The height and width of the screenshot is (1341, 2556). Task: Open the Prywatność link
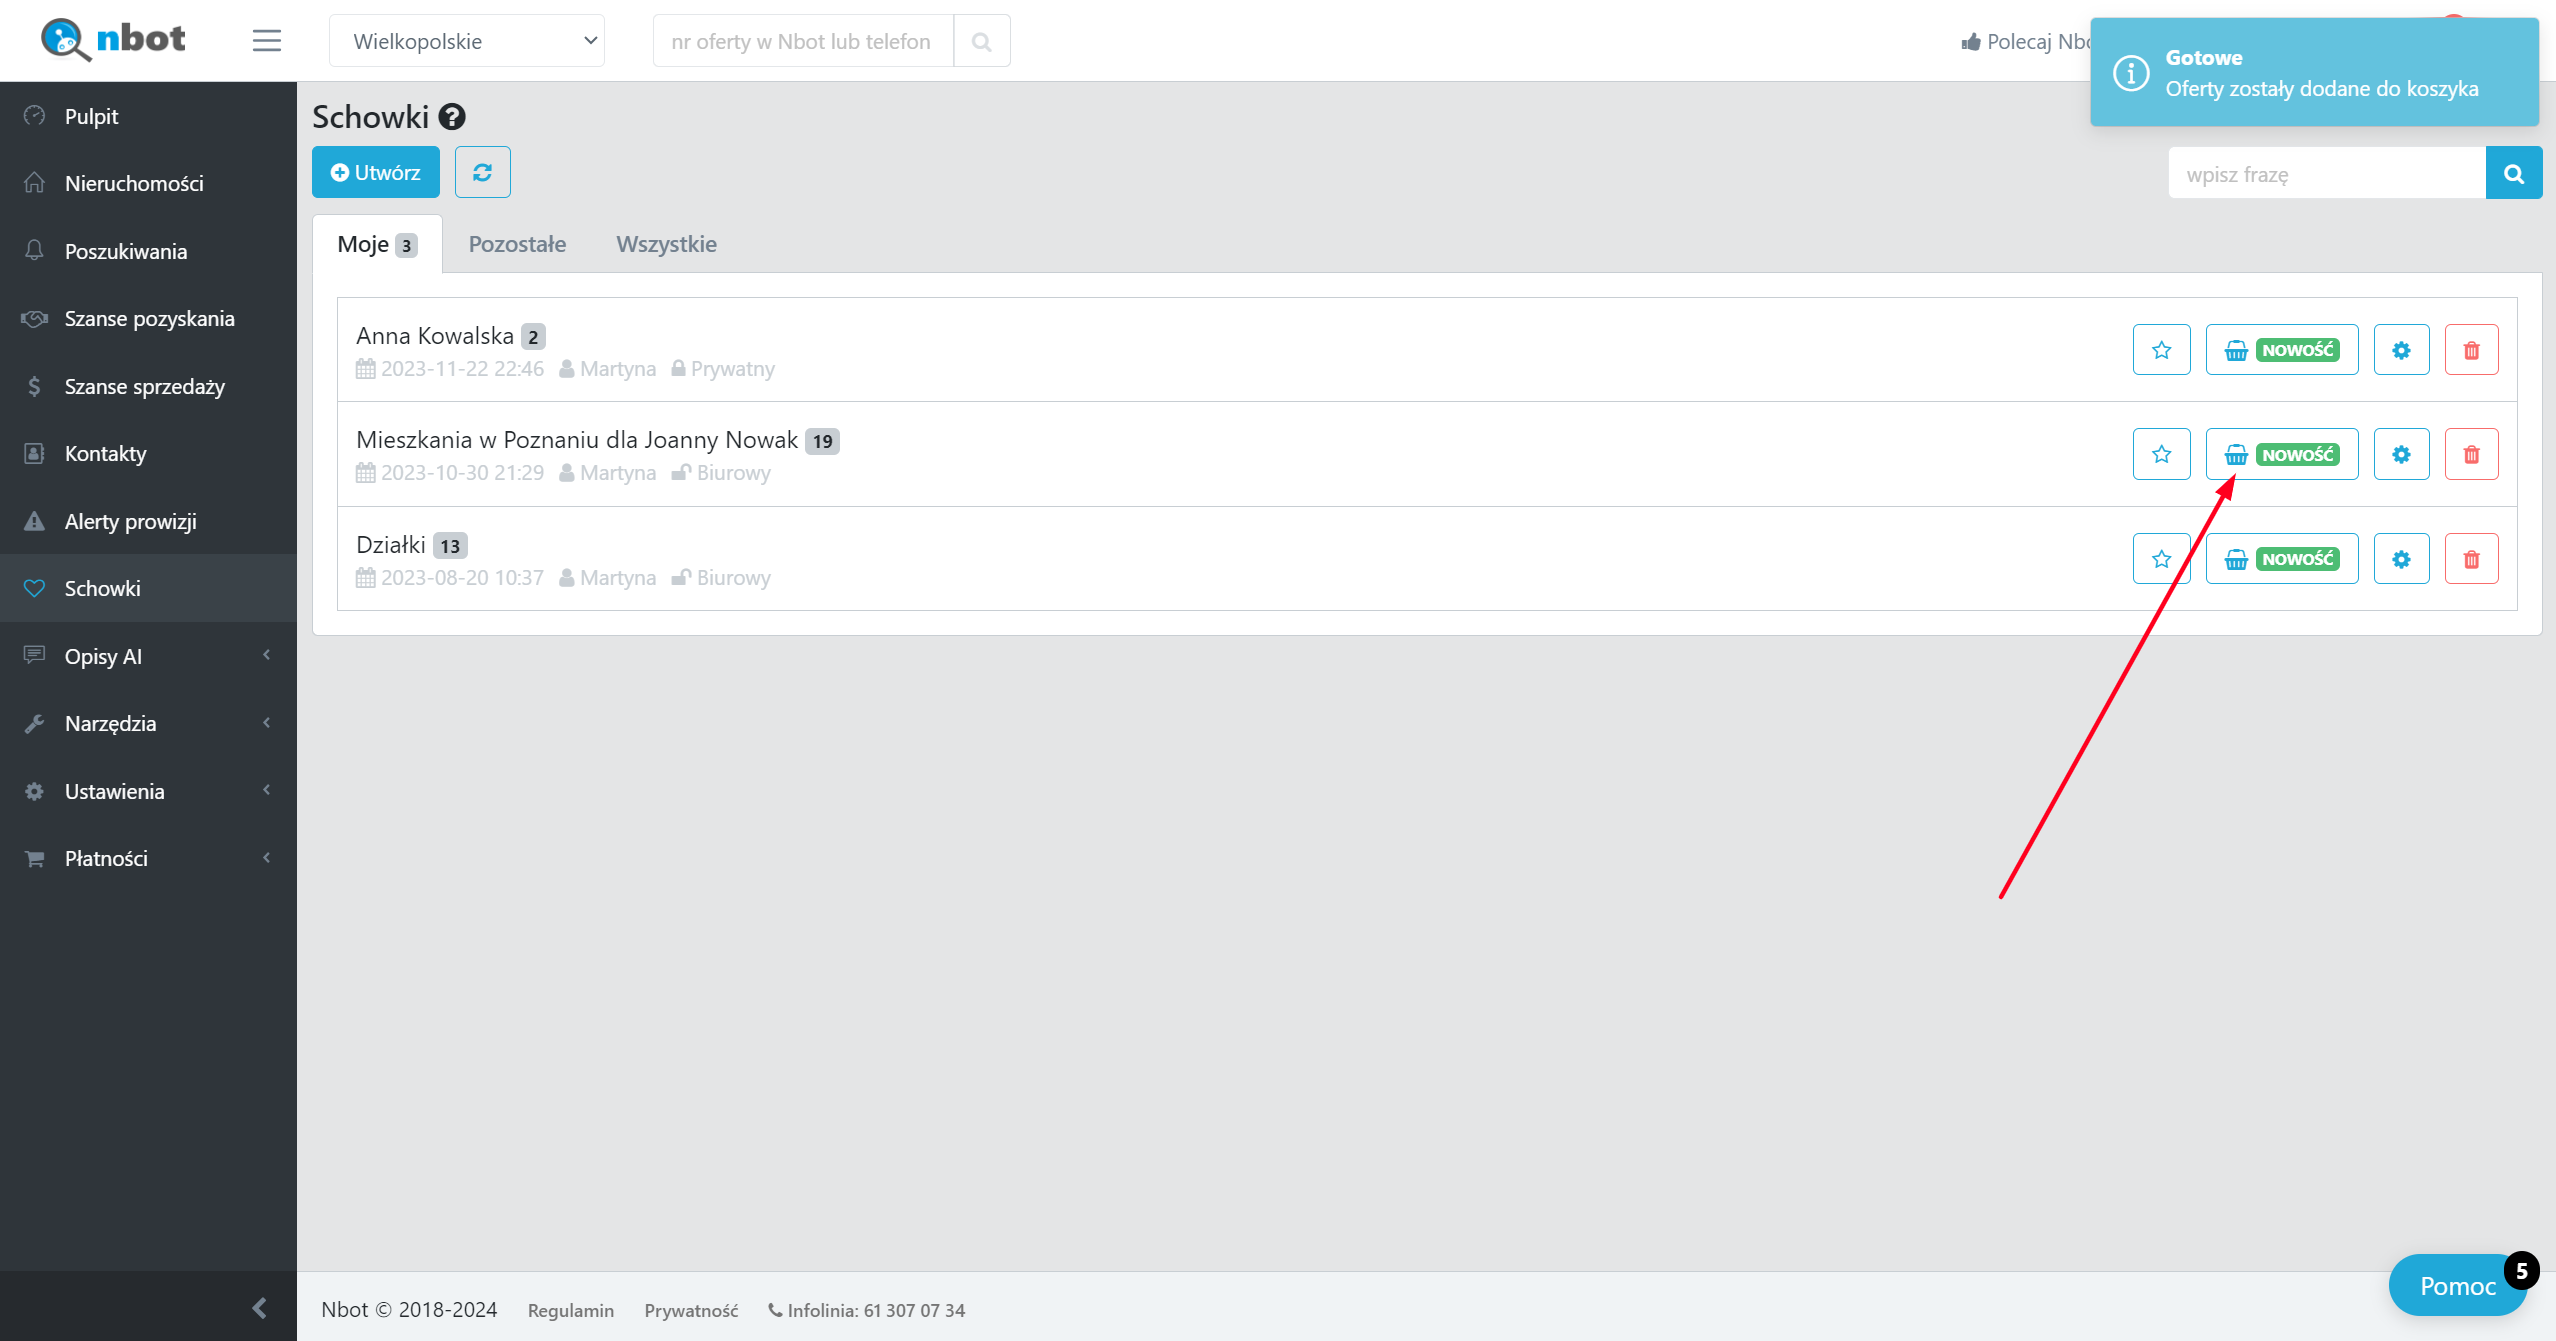click(691, 1310)
